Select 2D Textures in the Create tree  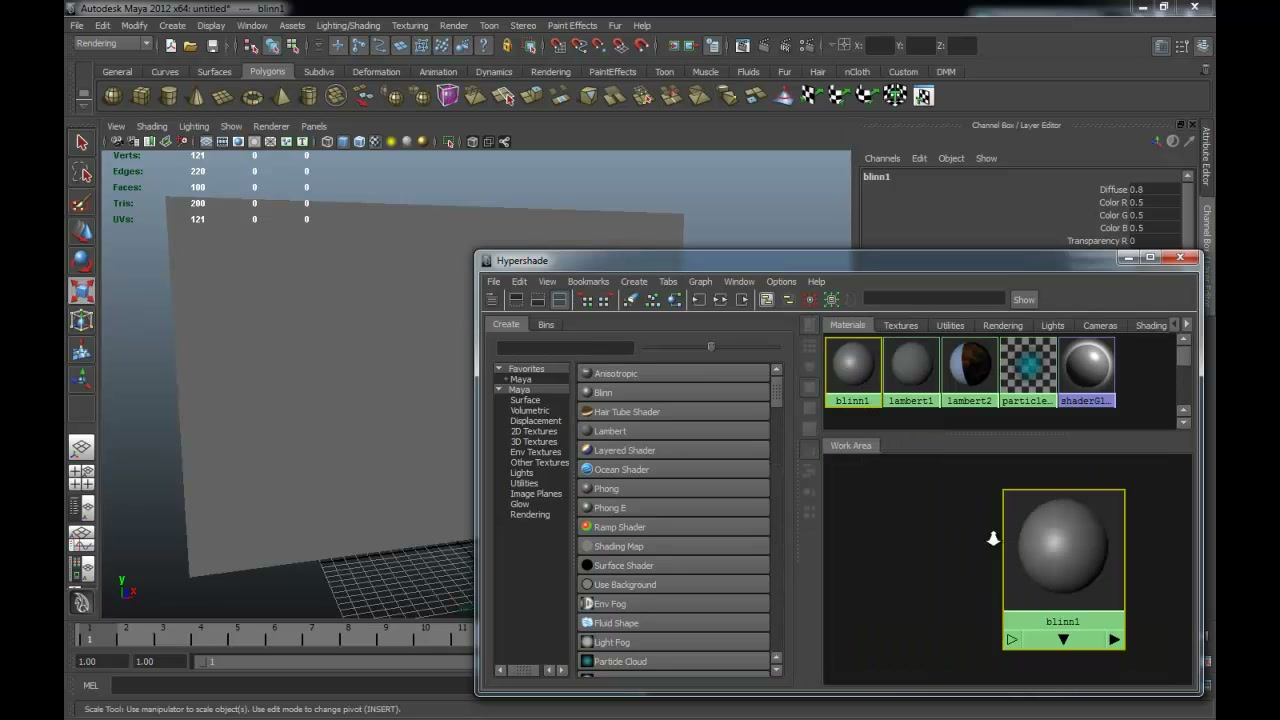(534, 431)
